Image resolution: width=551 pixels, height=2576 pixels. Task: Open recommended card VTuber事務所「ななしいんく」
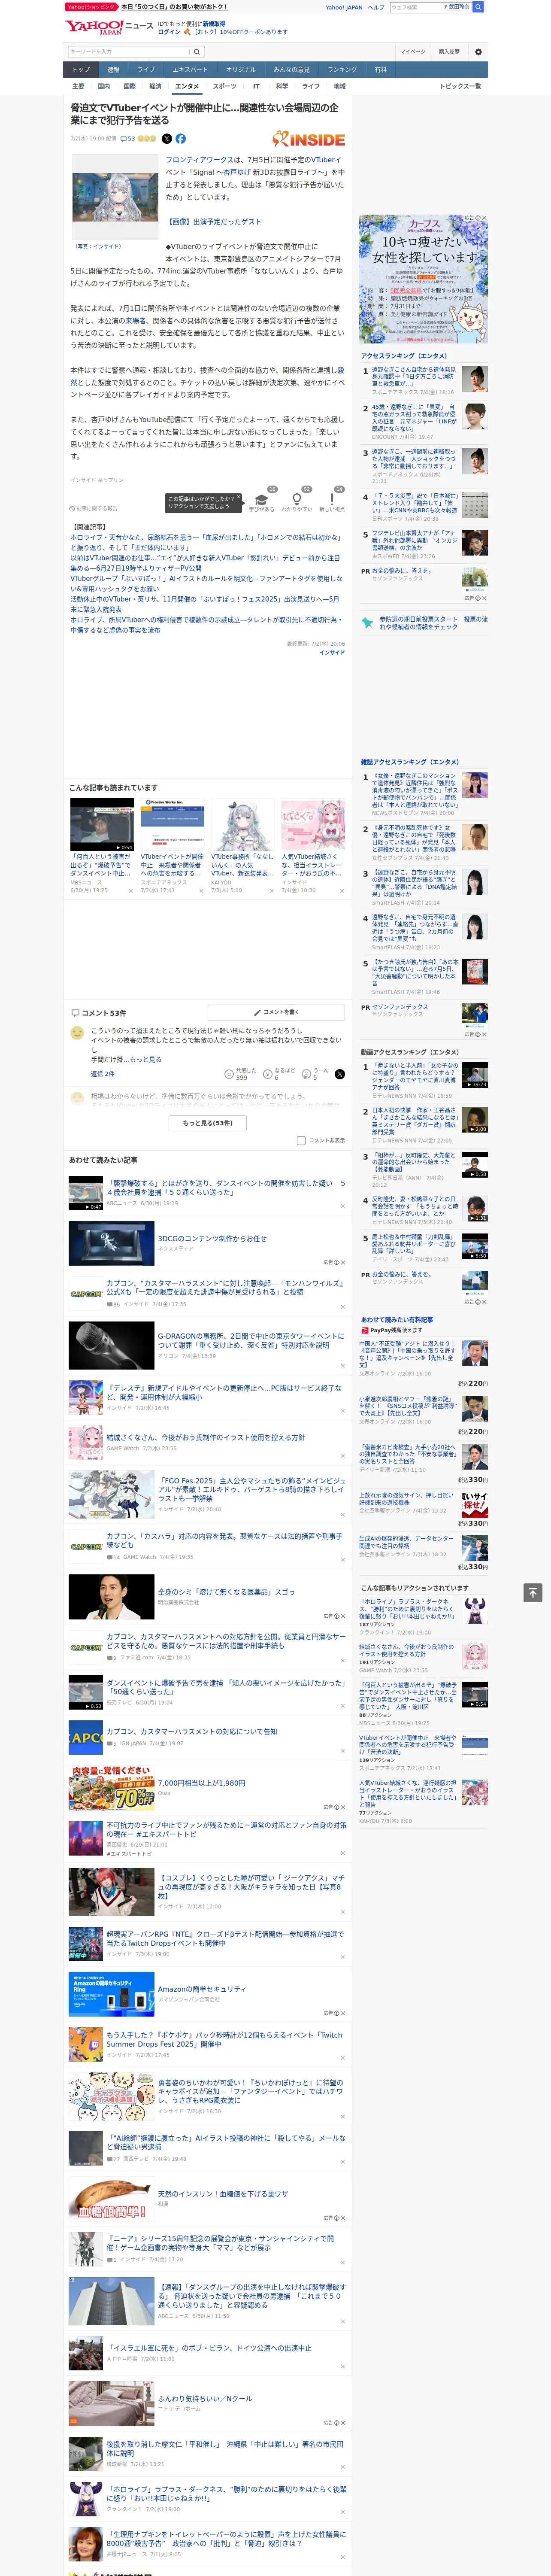pyautogui.click(x=242, y=844)
